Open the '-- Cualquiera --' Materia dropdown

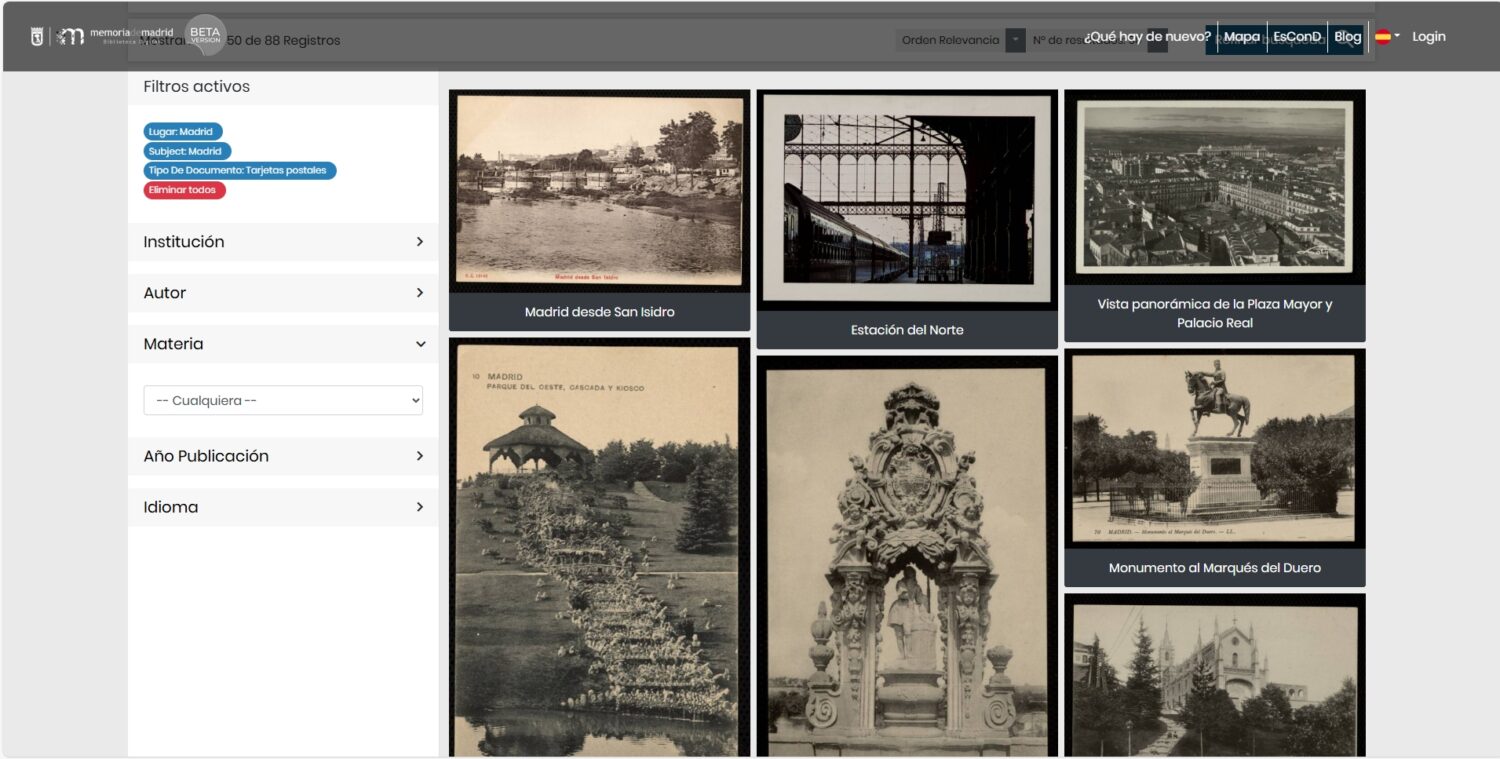[x=283, y=401]
